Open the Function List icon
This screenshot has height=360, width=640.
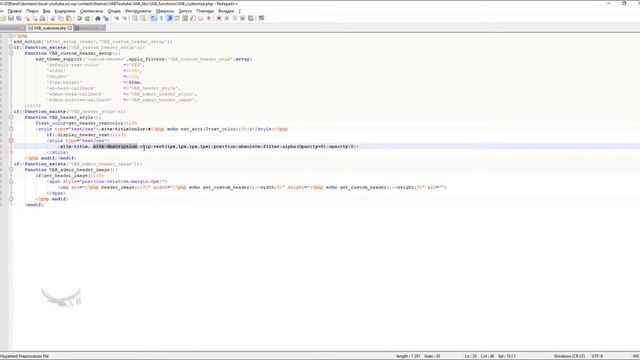[x=193, y=18]
